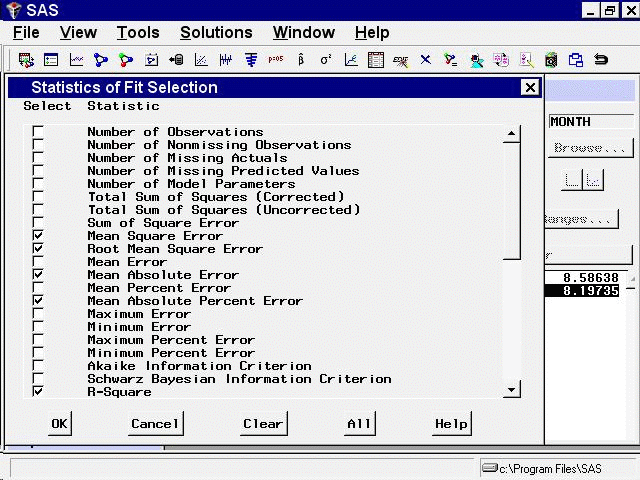Click the line plot toolbar icon
Screen dimensions: 640x480
coord(76,60)
